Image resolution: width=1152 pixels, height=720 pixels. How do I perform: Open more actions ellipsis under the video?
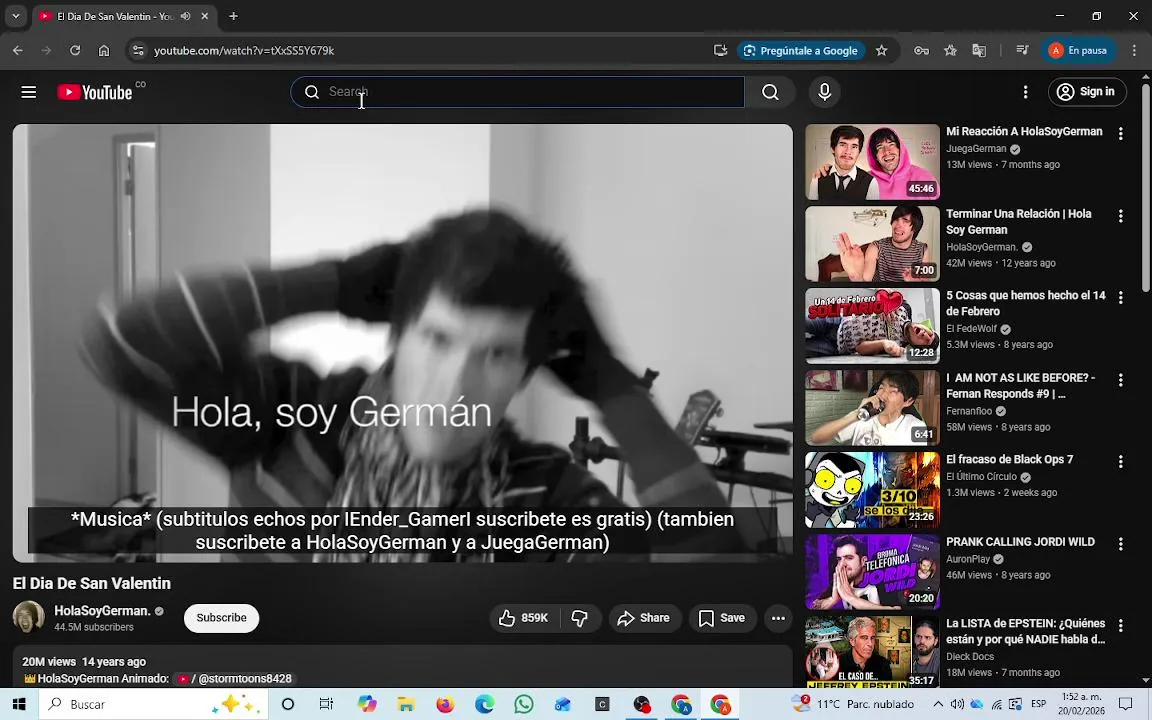coord(778,618)
